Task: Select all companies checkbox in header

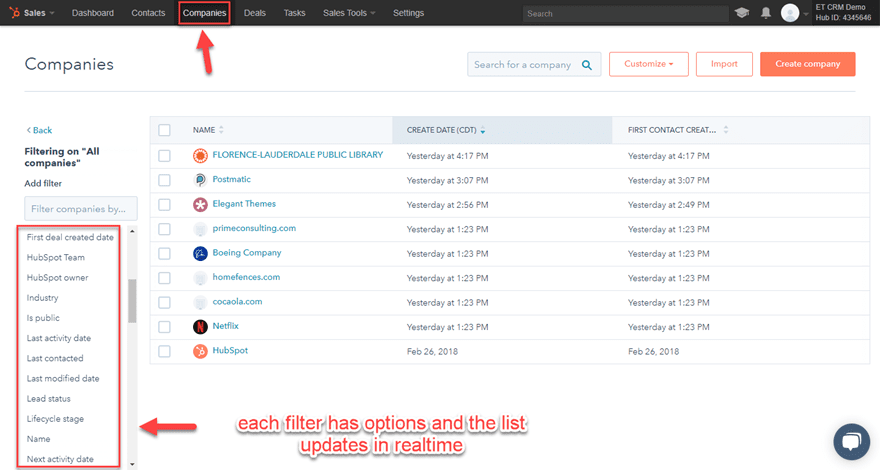Action: [164, 130]
